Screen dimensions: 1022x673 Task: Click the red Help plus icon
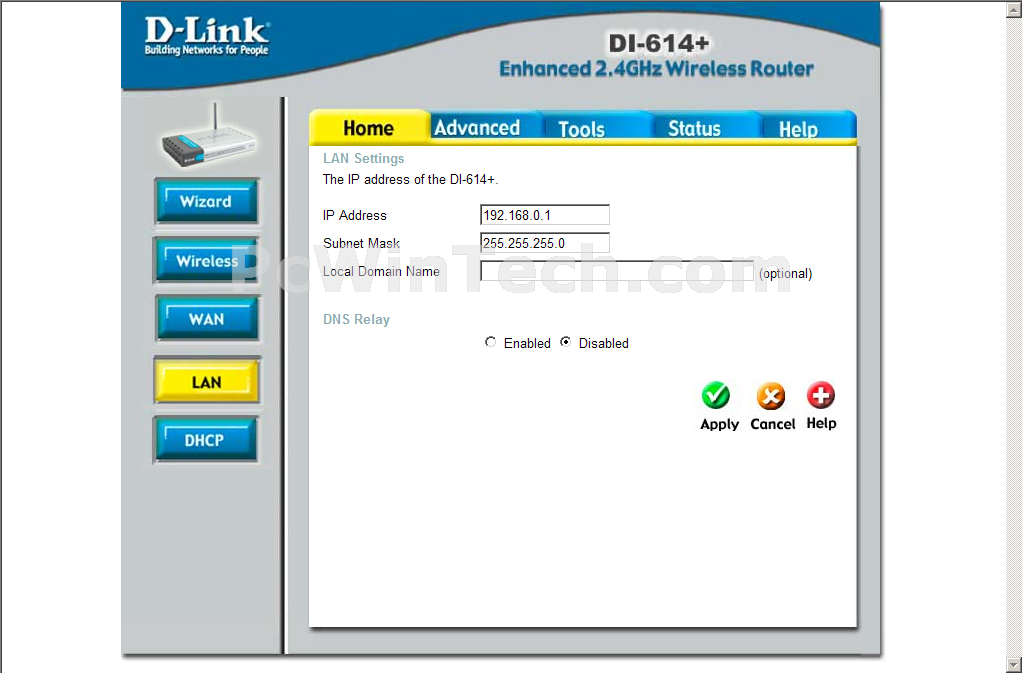pos(821,395)
